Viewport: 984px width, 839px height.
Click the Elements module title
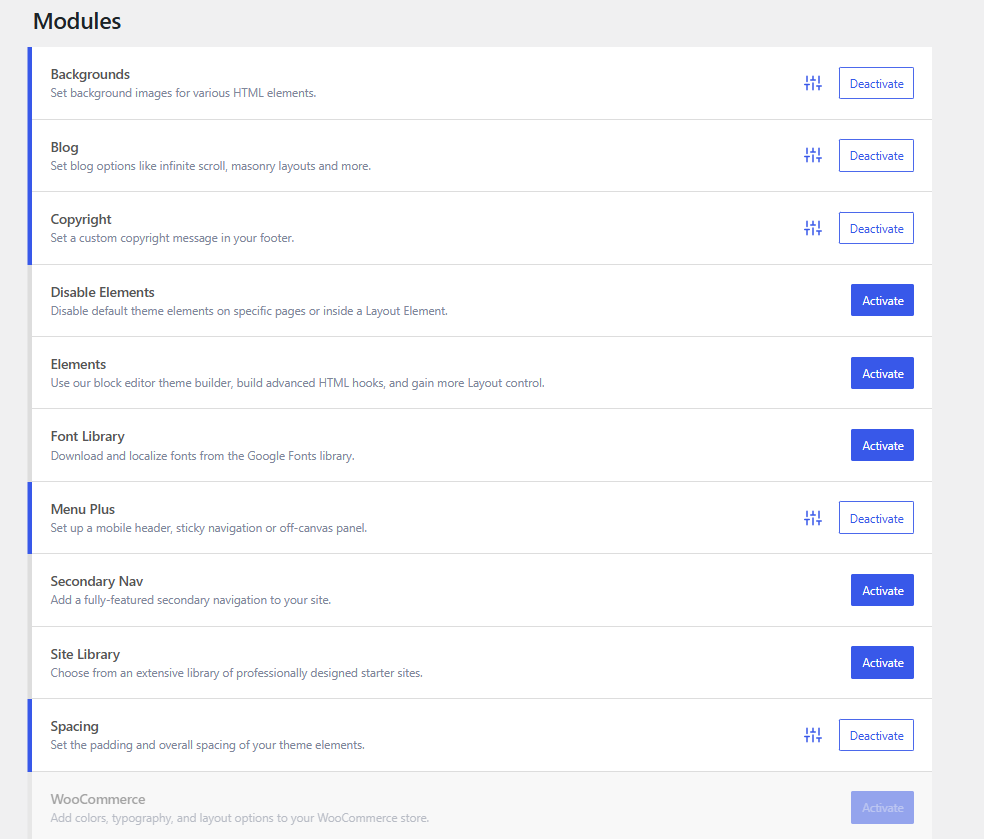78,364
